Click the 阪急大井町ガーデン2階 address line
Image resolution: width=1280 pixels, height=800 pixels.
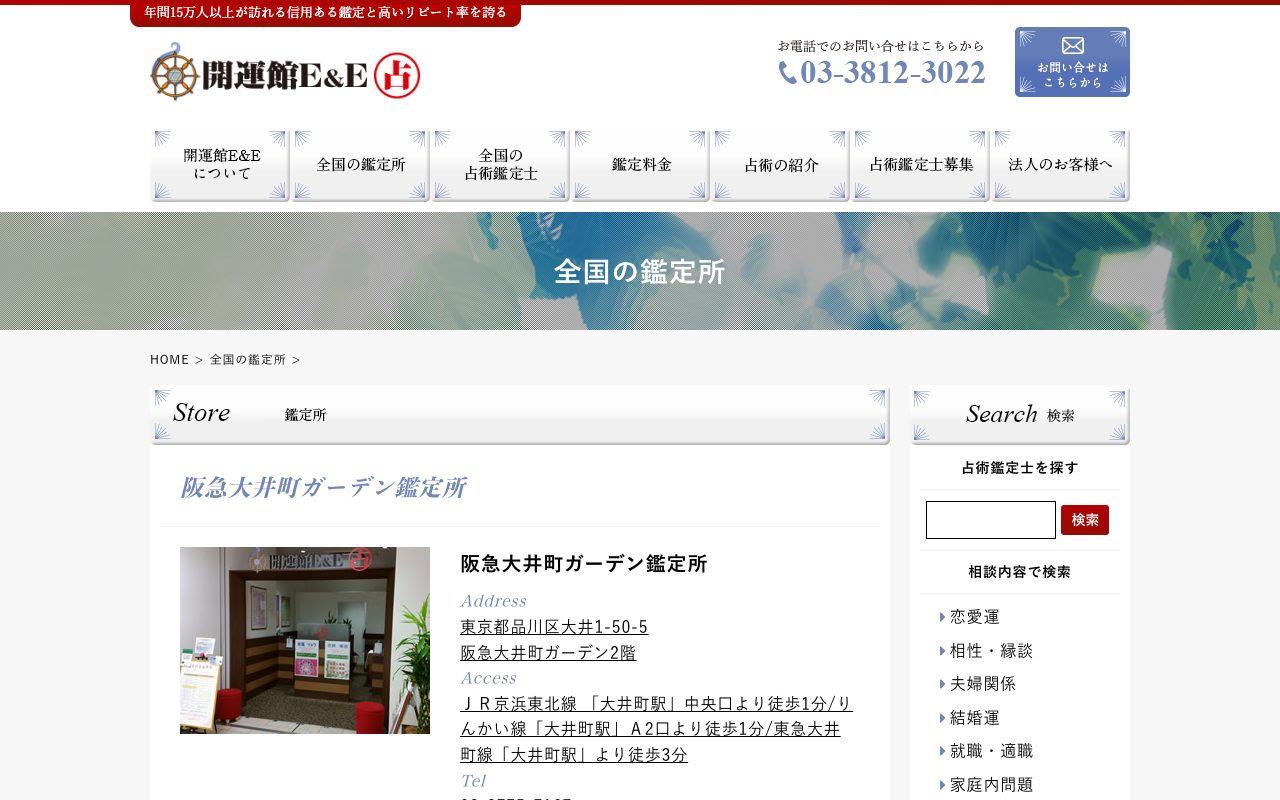548,653
